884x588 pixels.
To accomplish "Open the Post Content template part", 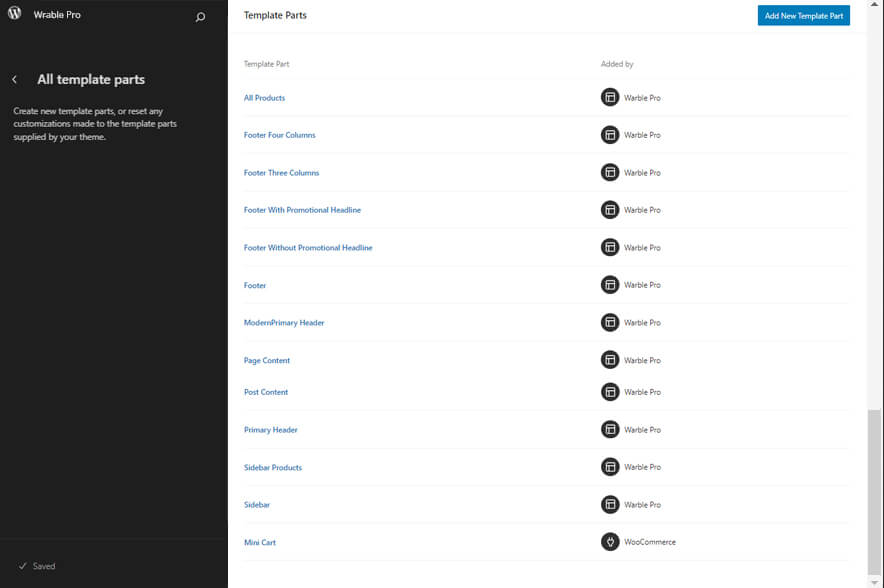I will [266, 391].
